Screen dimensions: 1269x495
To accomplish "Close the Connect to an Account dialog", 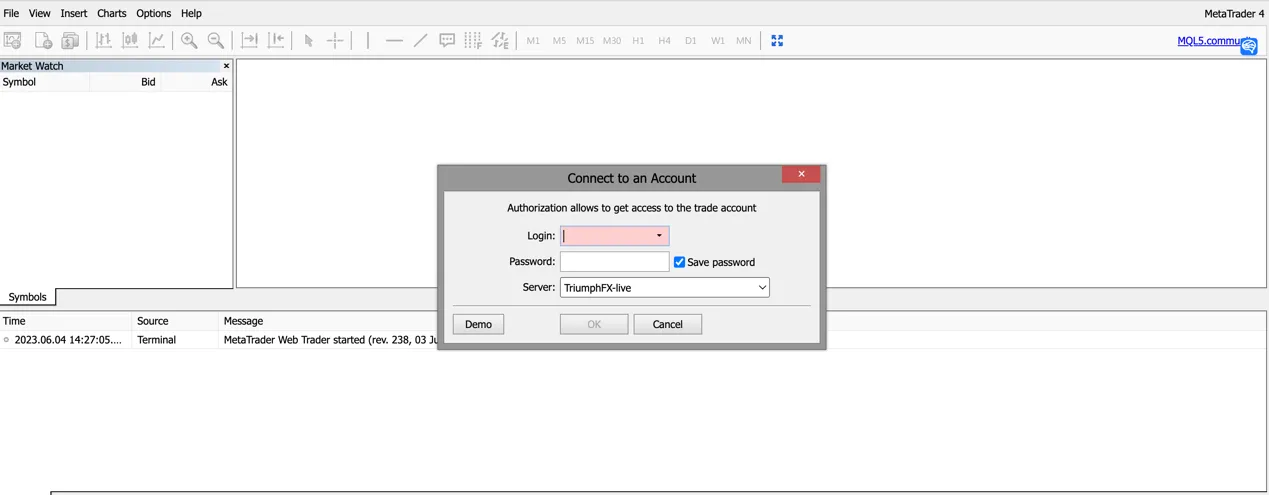I will click(801, 174).
